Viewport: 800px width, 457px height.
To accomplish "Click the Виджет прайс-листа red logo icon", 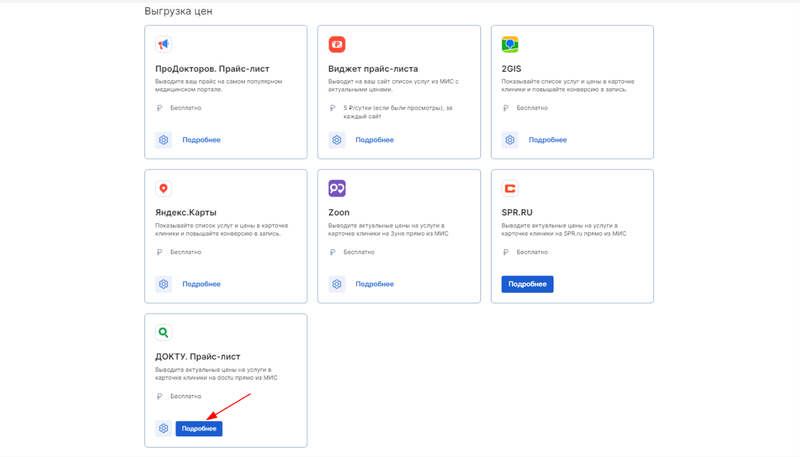I will [x=337, y=44].
